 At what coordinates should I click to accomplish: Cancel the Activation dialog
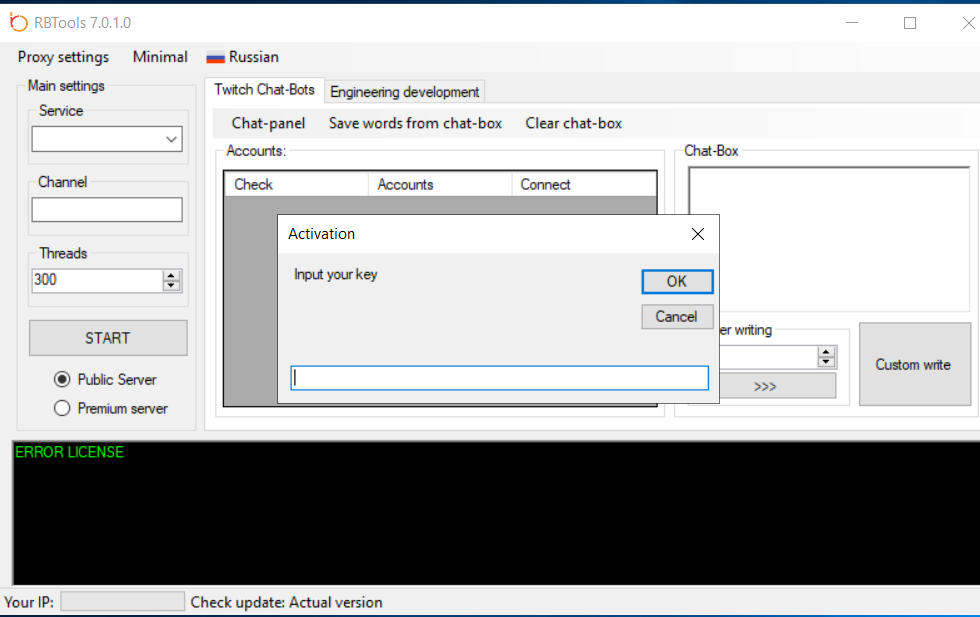[676, 317]
